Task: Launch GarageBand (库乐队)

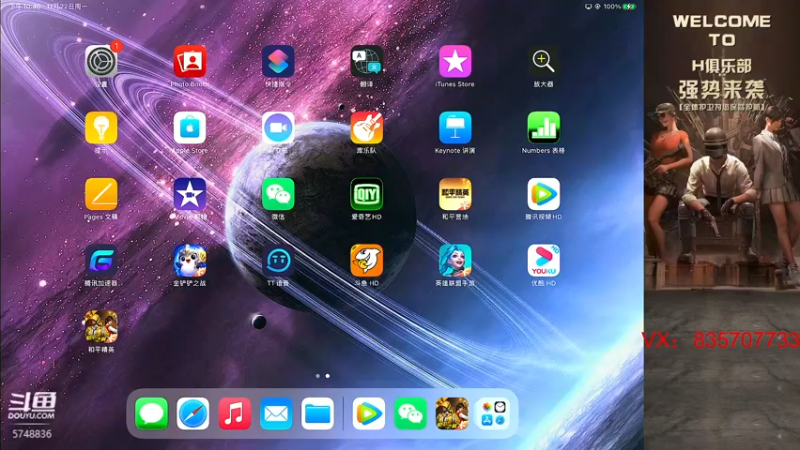Action: (x=366, y=128)
